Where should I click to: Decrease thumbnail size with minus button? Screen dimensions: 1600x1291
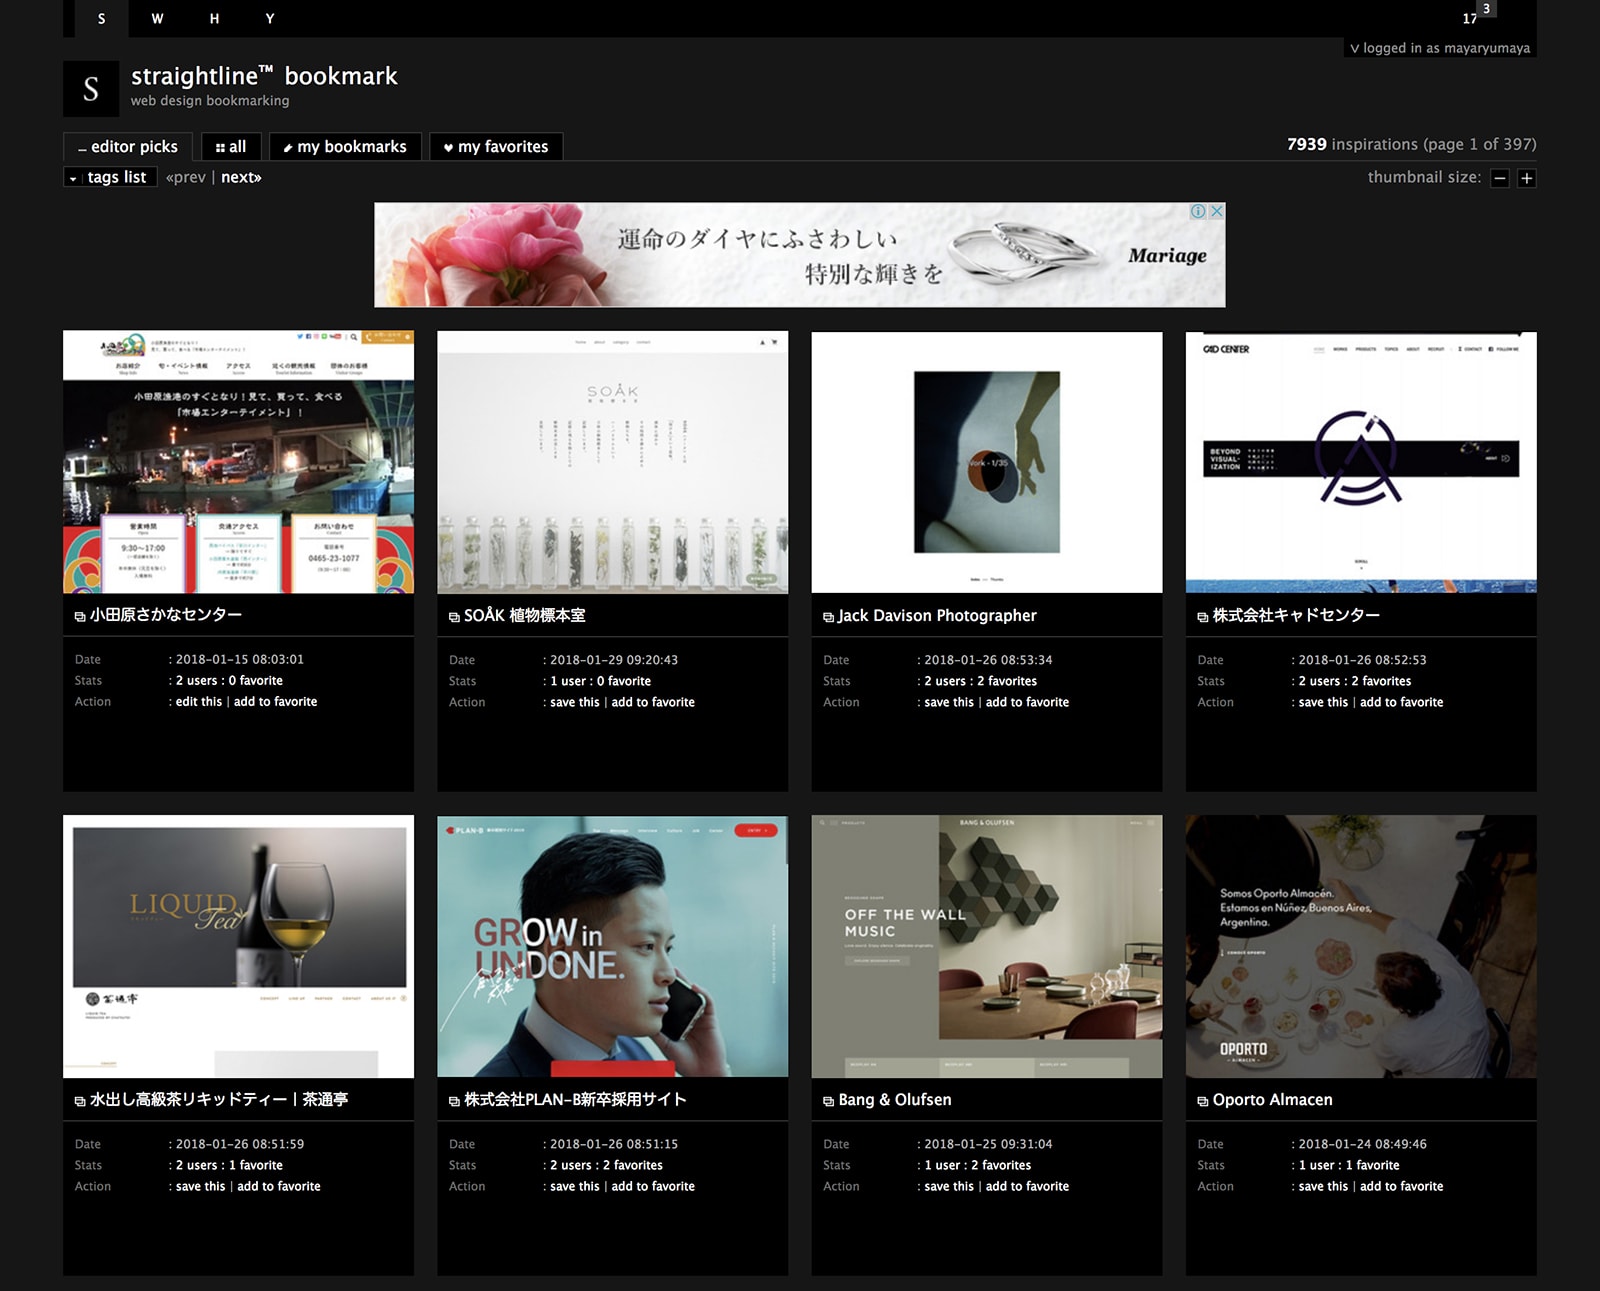1499,178
